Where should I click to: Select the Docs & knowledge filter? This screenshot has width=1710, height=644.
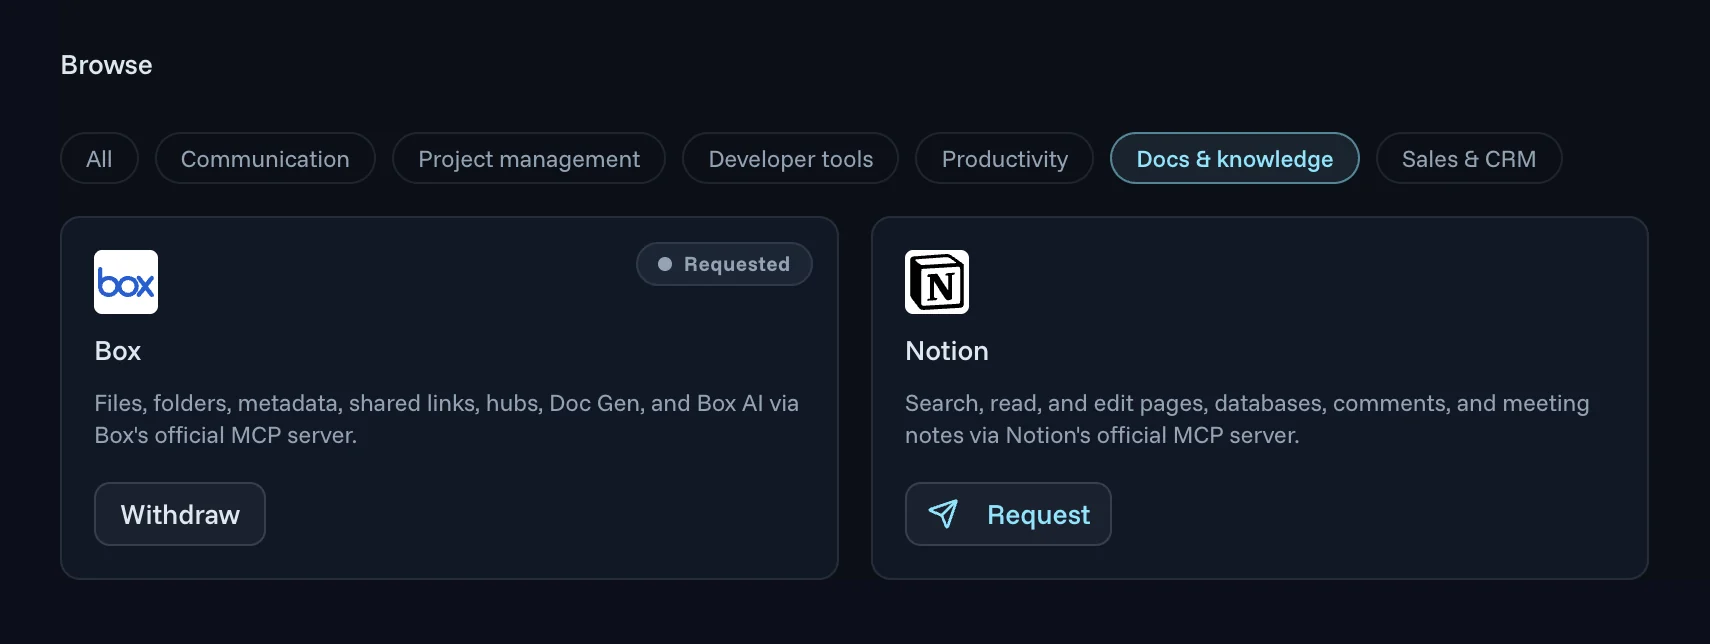click(1234, 158)
